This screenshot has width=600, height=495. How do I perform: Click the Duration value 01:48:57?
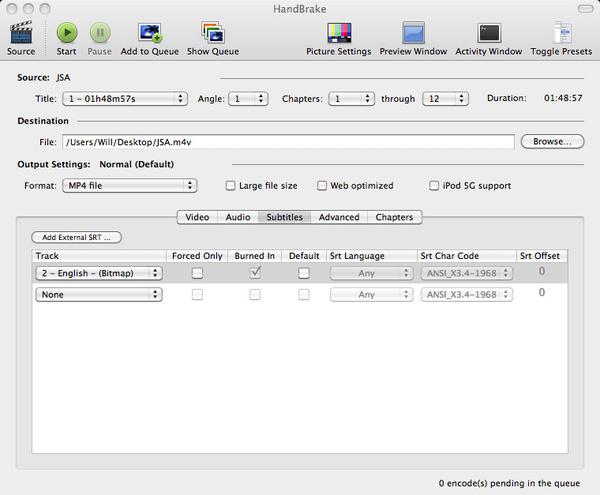[563, 98]
